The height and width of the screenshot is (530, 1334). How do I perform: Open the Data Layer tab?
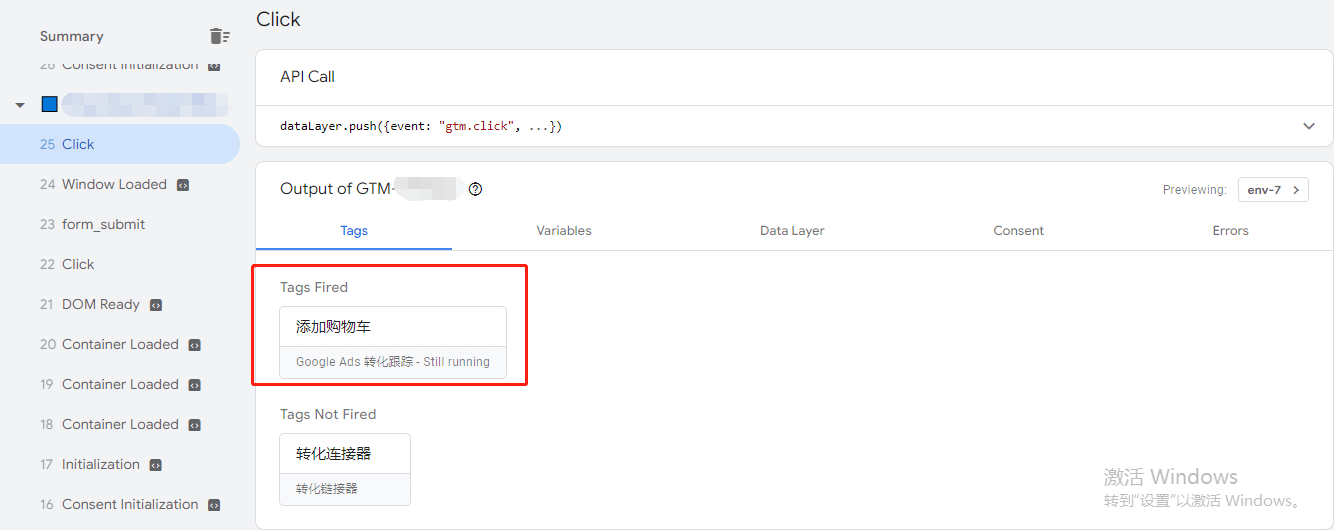coord(792,231)
